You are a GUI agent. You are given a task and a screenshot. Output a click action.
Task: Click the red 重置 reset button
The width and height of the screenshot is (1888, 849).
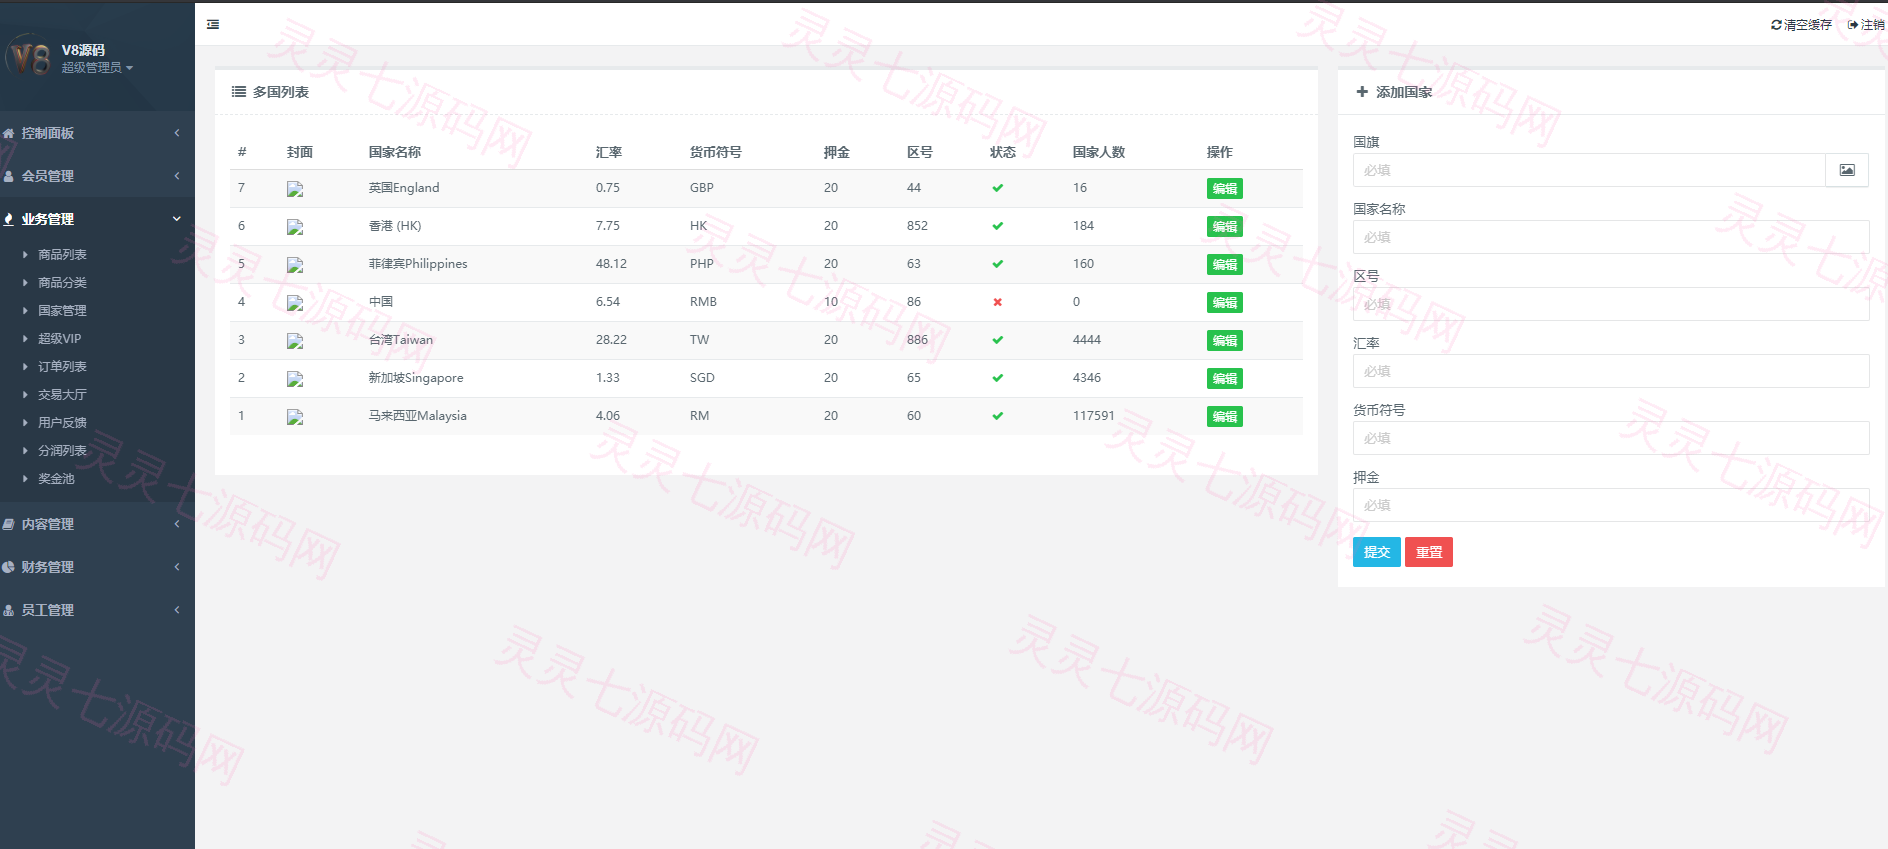(x=1429, y=552)
